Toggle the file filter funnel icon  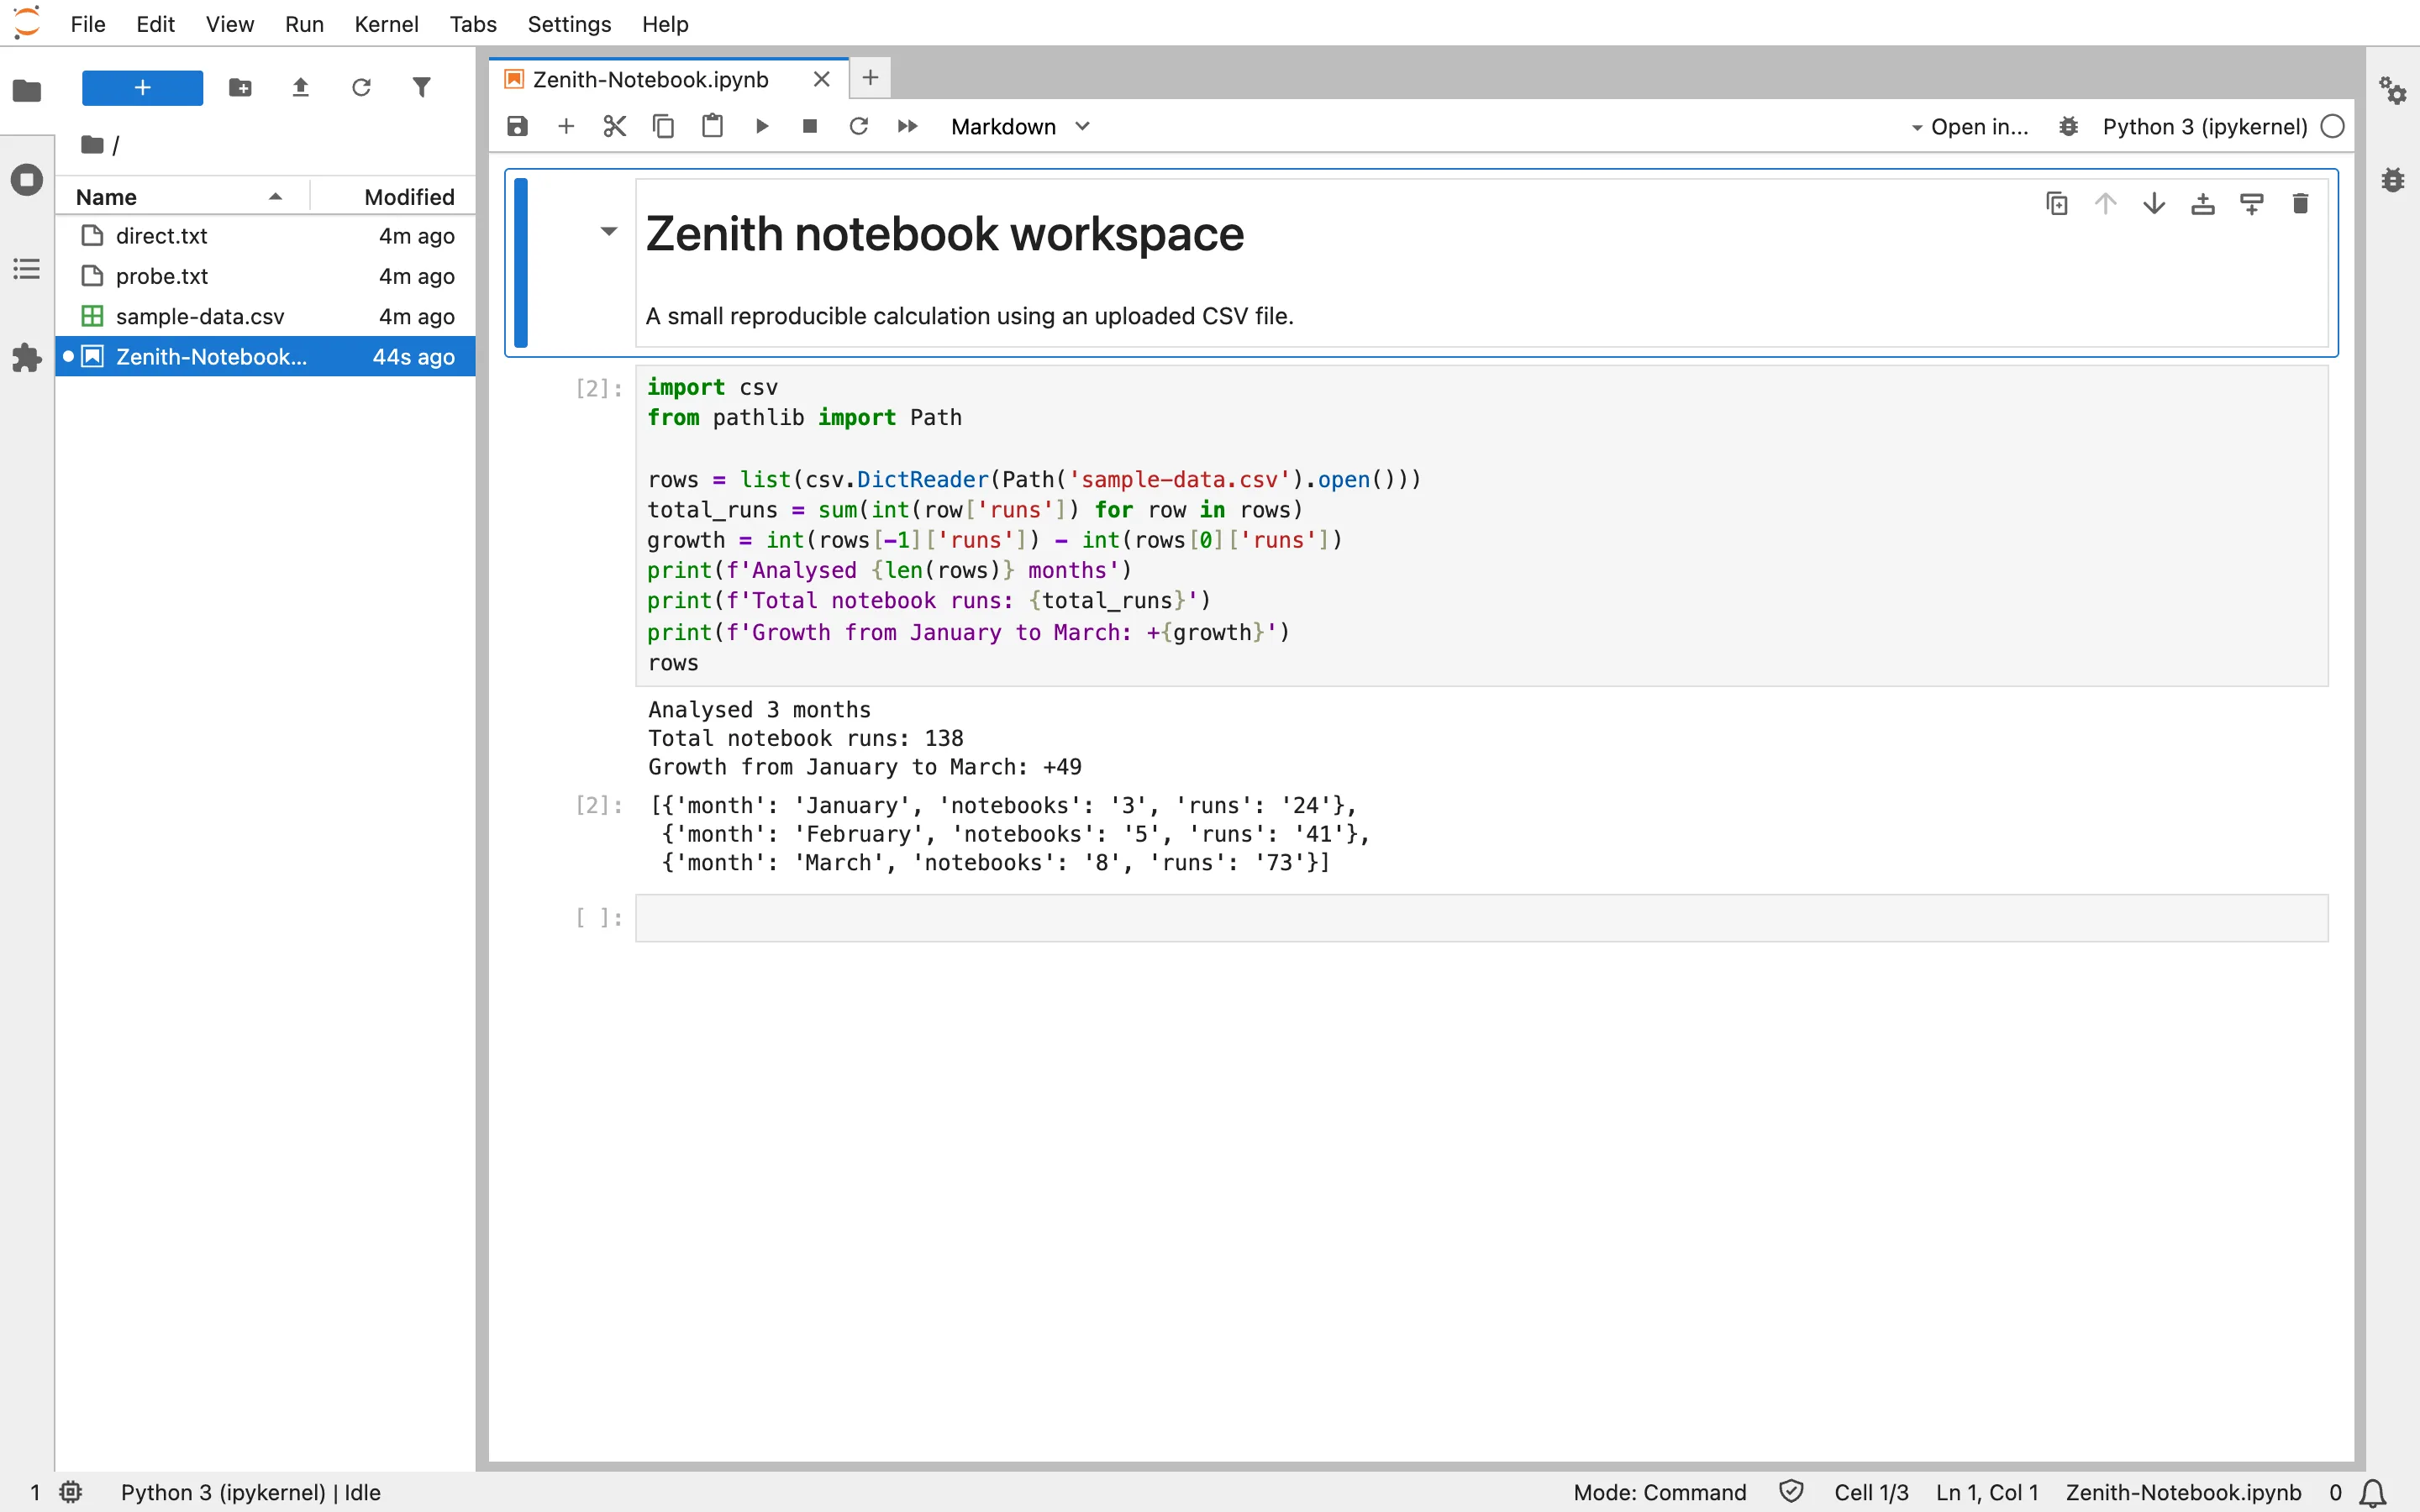(422, 88)
